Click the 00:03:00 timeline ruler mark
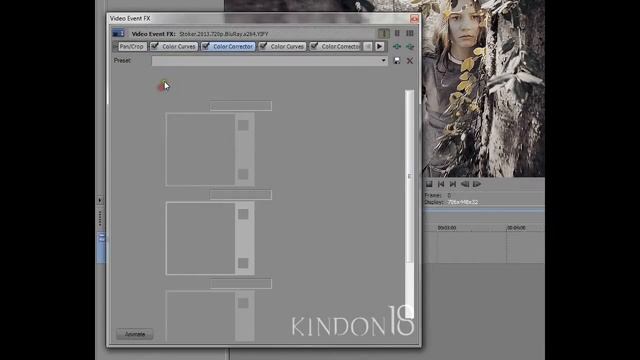Viewport: 640px width, 360px height. (447, 228)
